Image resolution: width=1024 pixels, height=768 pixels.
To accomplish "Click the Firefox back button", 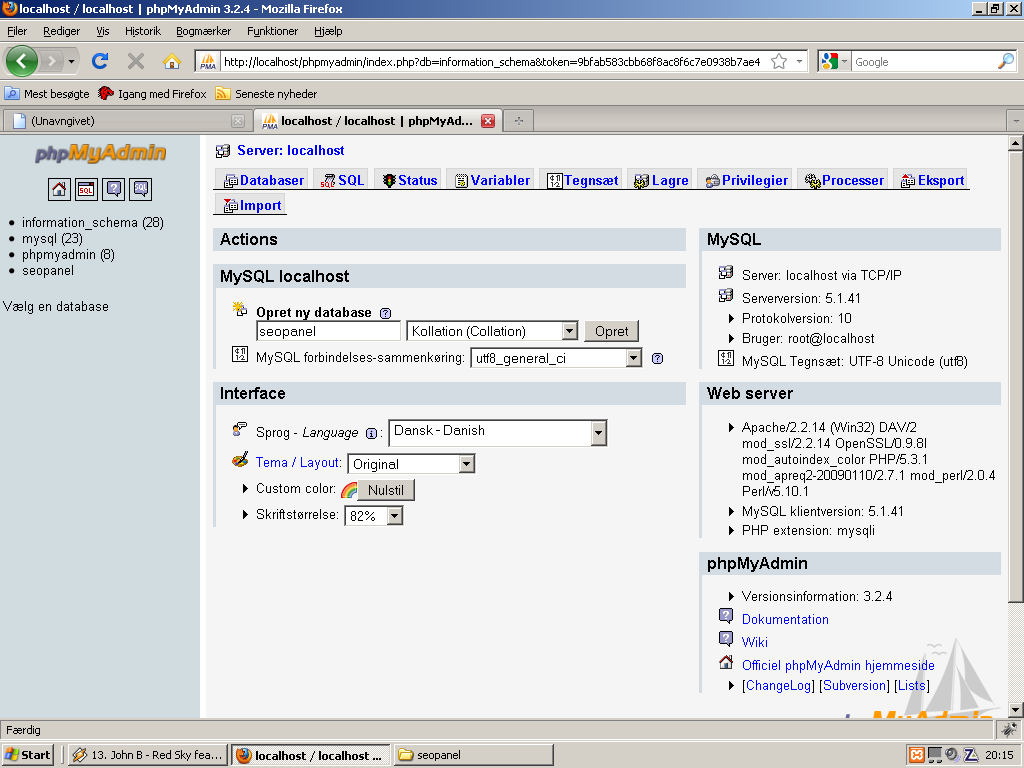I will [22, 61].
